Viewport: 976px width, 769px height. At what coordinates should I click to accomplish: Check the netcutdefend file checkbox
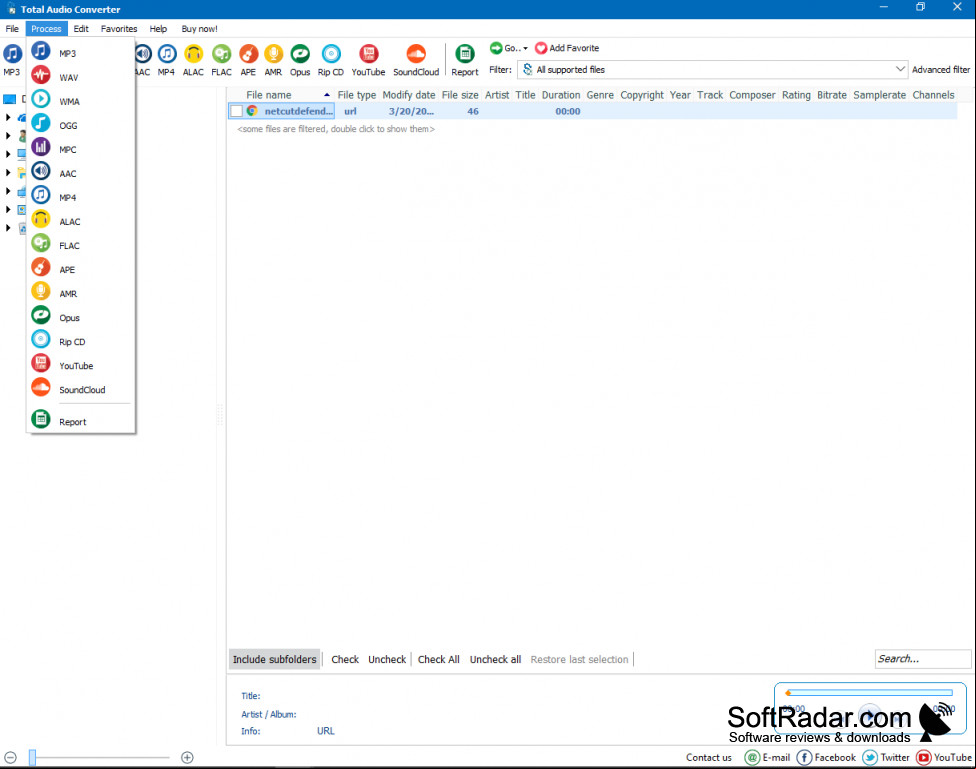pos(237,111)
